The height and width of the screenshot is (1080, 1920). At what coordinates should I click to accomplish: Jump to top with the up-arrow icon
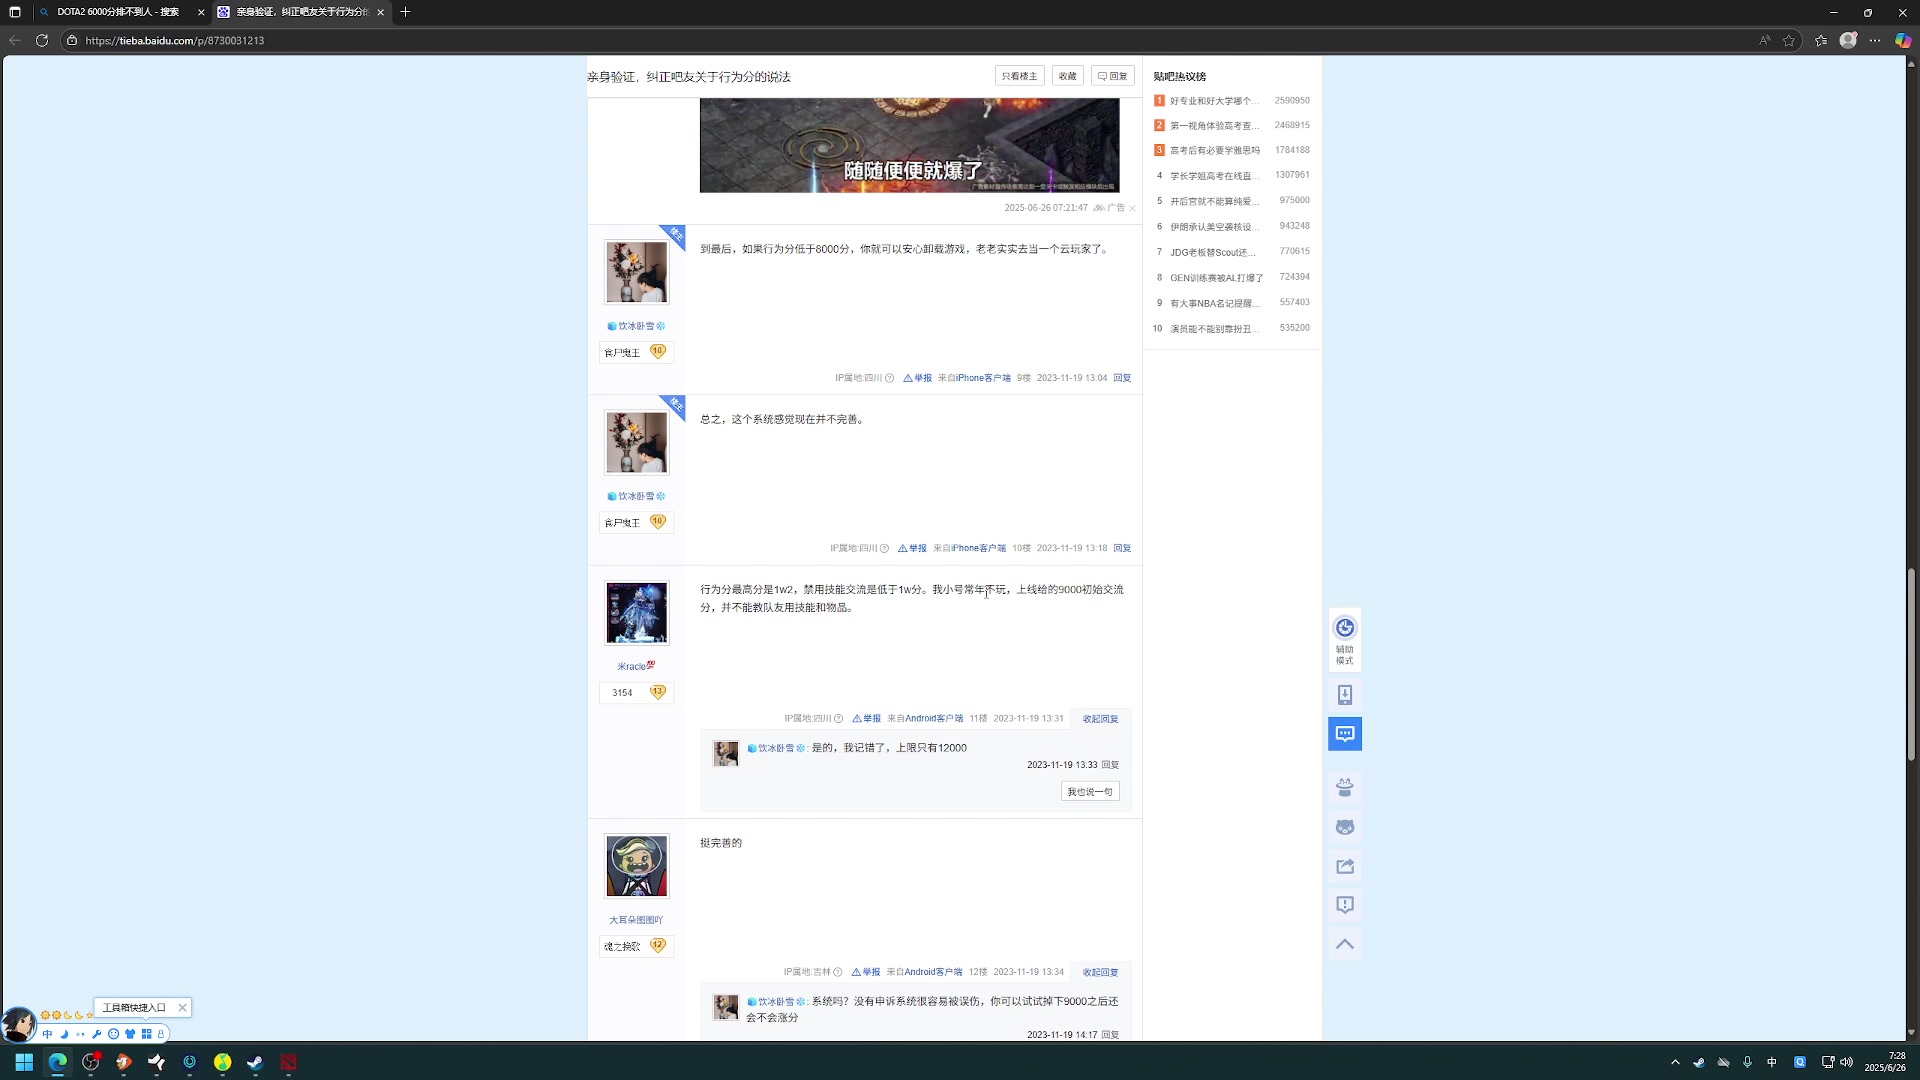1345,944
